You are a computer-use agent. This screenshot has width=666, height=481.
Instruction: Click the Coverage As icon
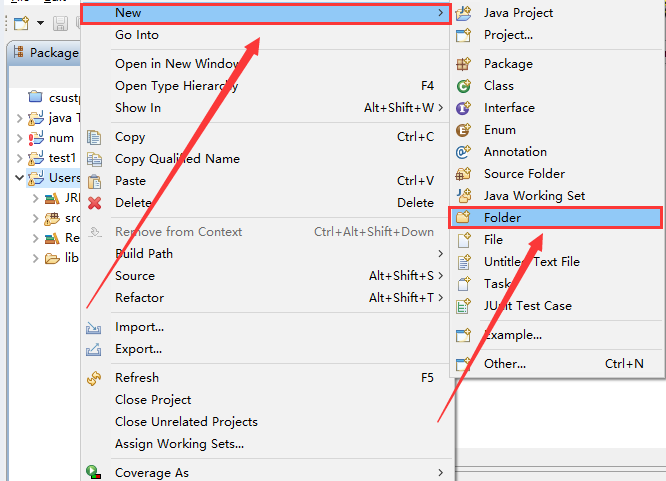click(93, 473)
